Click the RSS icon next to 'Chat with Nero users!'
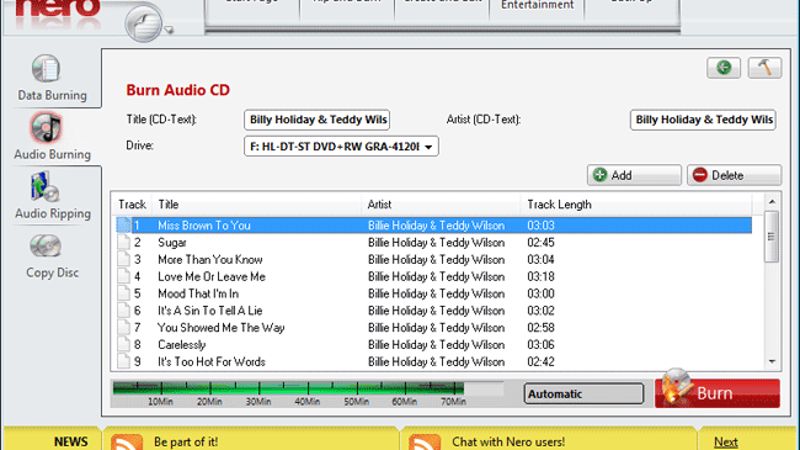 [424, 442]
